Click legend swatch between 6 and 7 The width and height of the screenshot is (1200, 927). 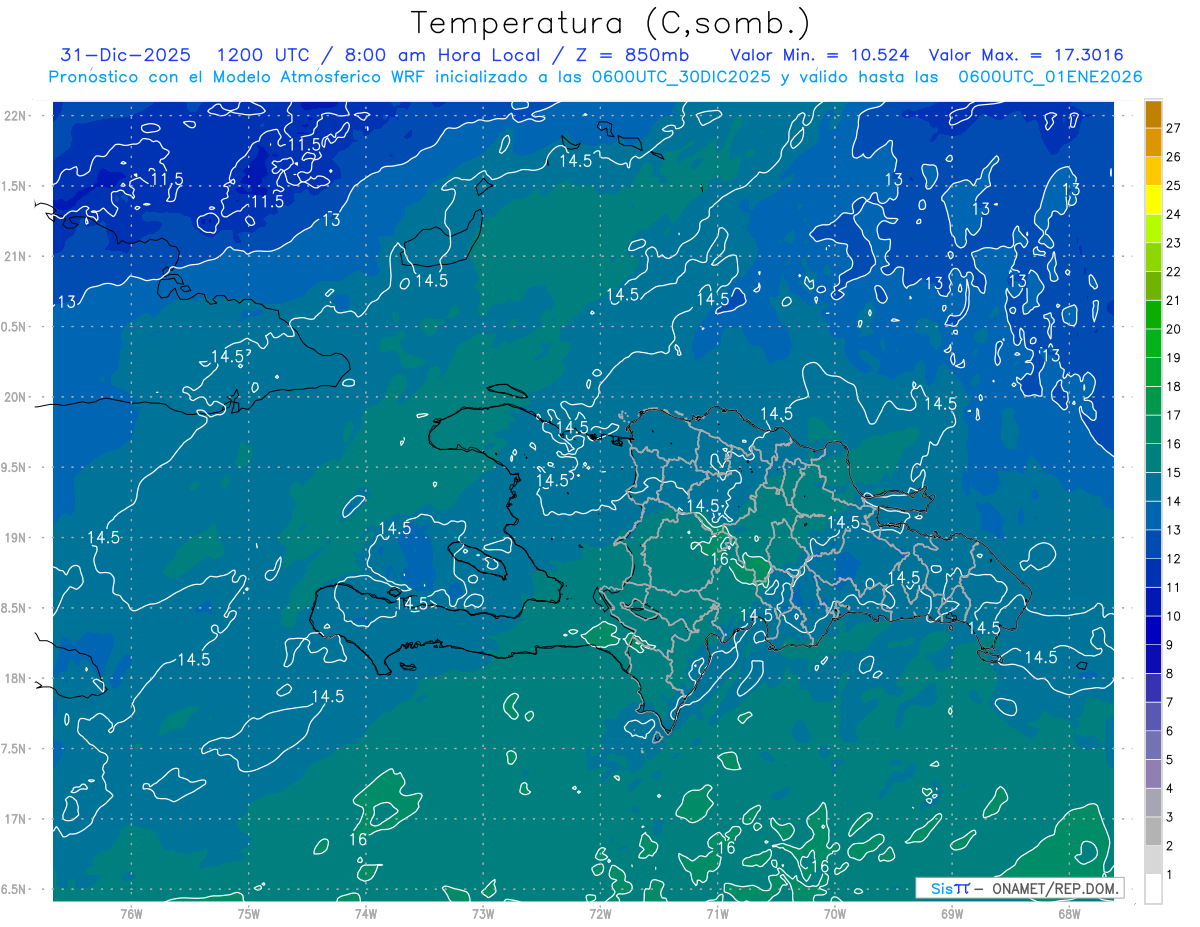coord(1153,717)
